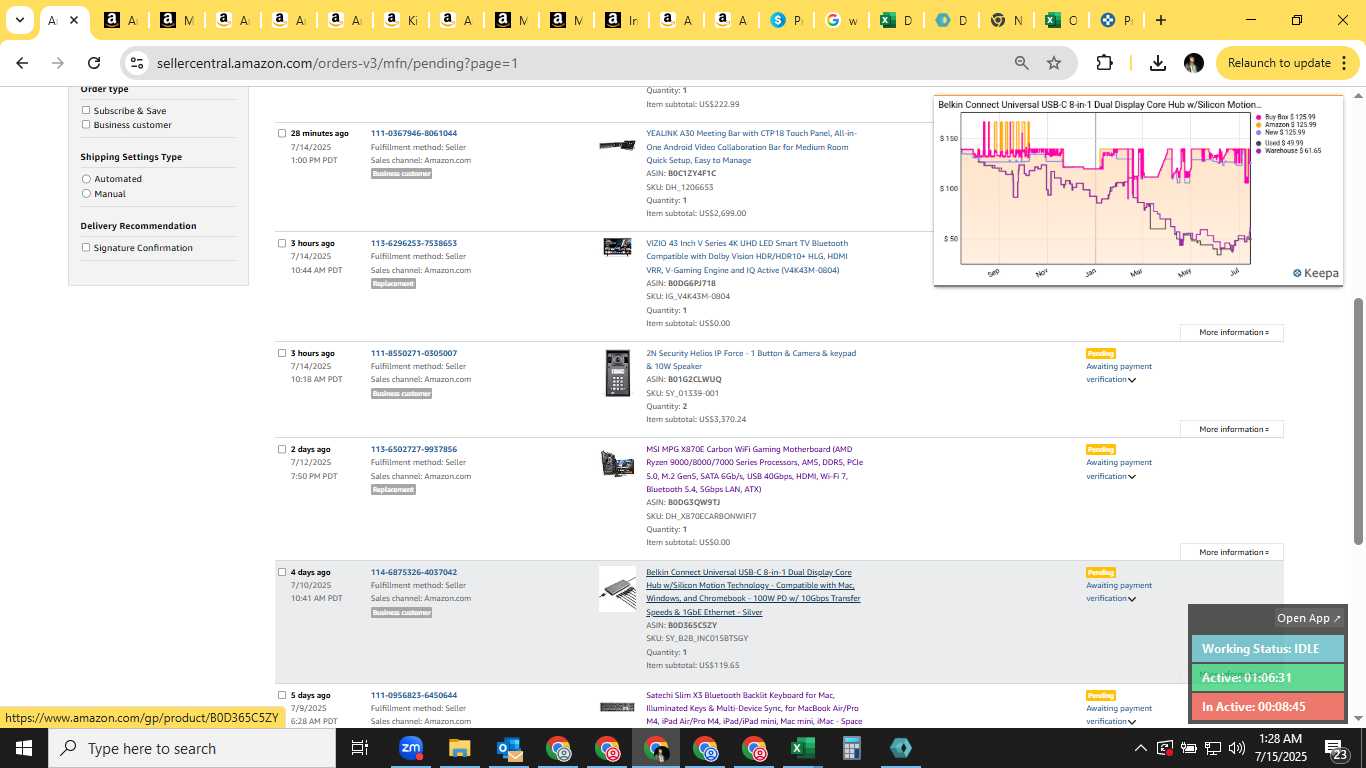Viewport: 1366px width, 768px height.
Task: Close the active Seller Central tab
Action: click(74, 20)
